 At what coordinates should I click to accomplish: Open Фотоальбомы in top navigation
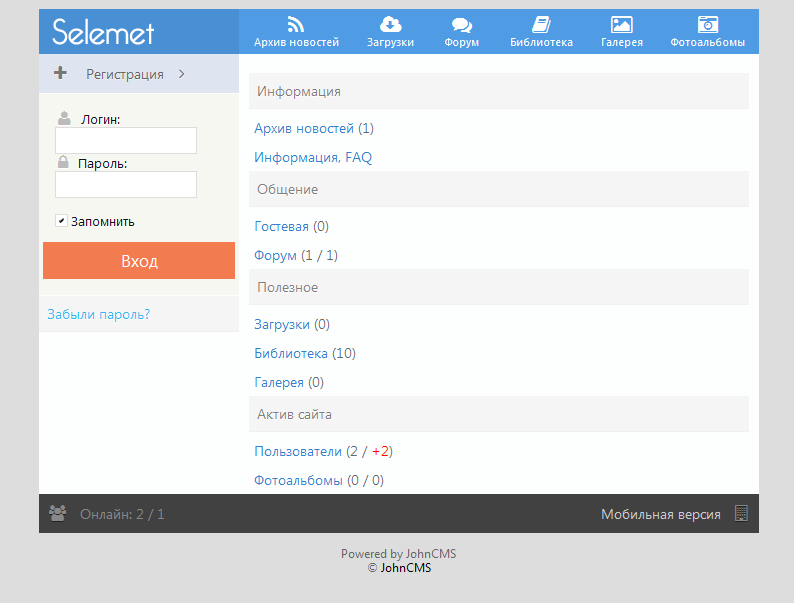pos(707,42)
